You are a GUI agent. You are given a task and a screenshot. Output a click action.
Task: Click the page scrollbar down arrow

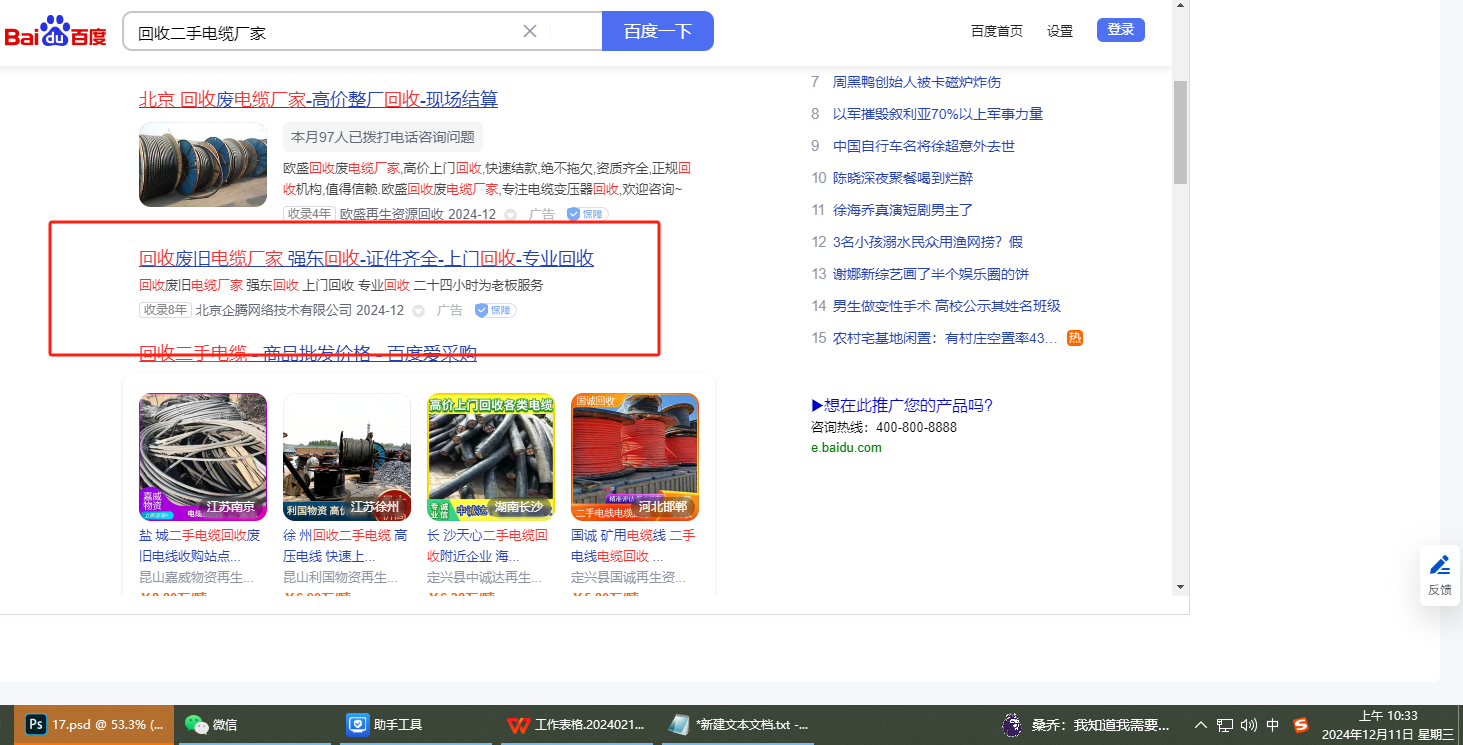tap(1180, 587)
